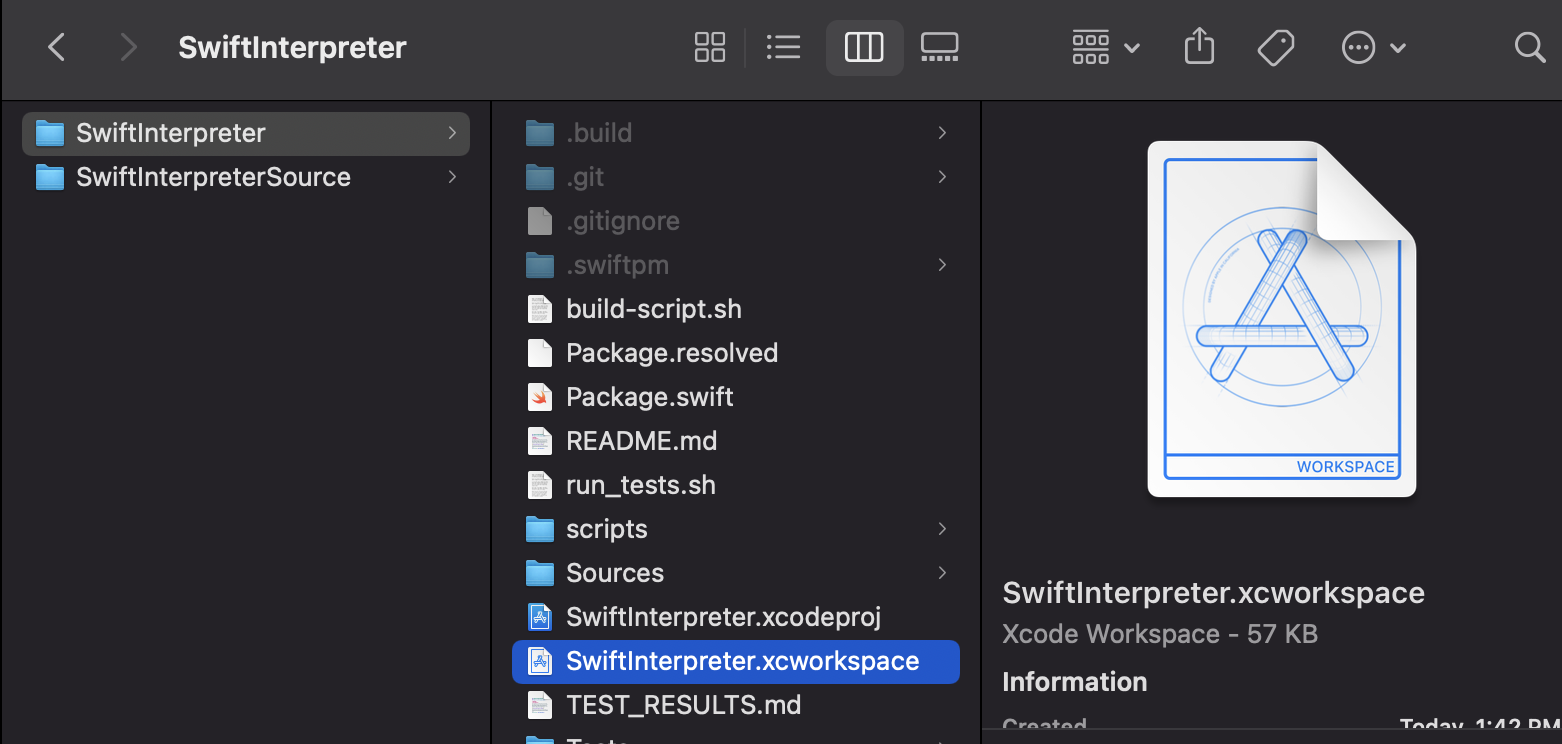Image resolution: width=1562 pixels, height=744 pixels.
Task: Click the Swift icon beside Package.swift
Action: (x=540, y=397)
